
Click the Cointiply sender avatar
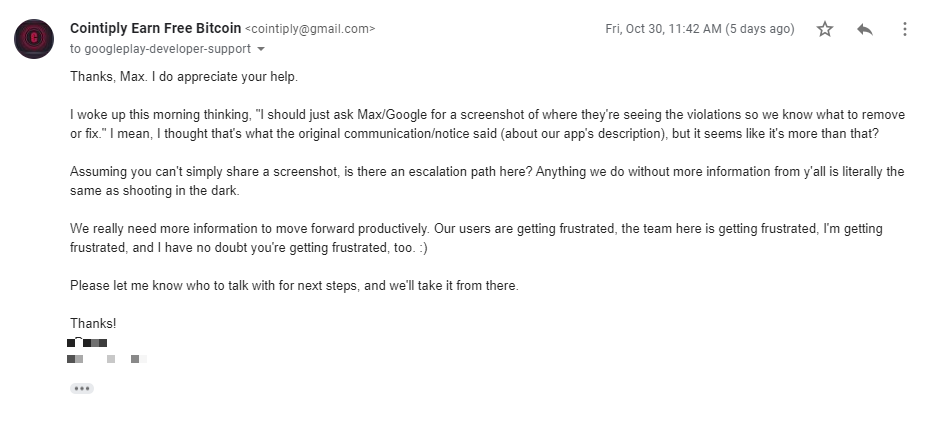click(34, 39)
